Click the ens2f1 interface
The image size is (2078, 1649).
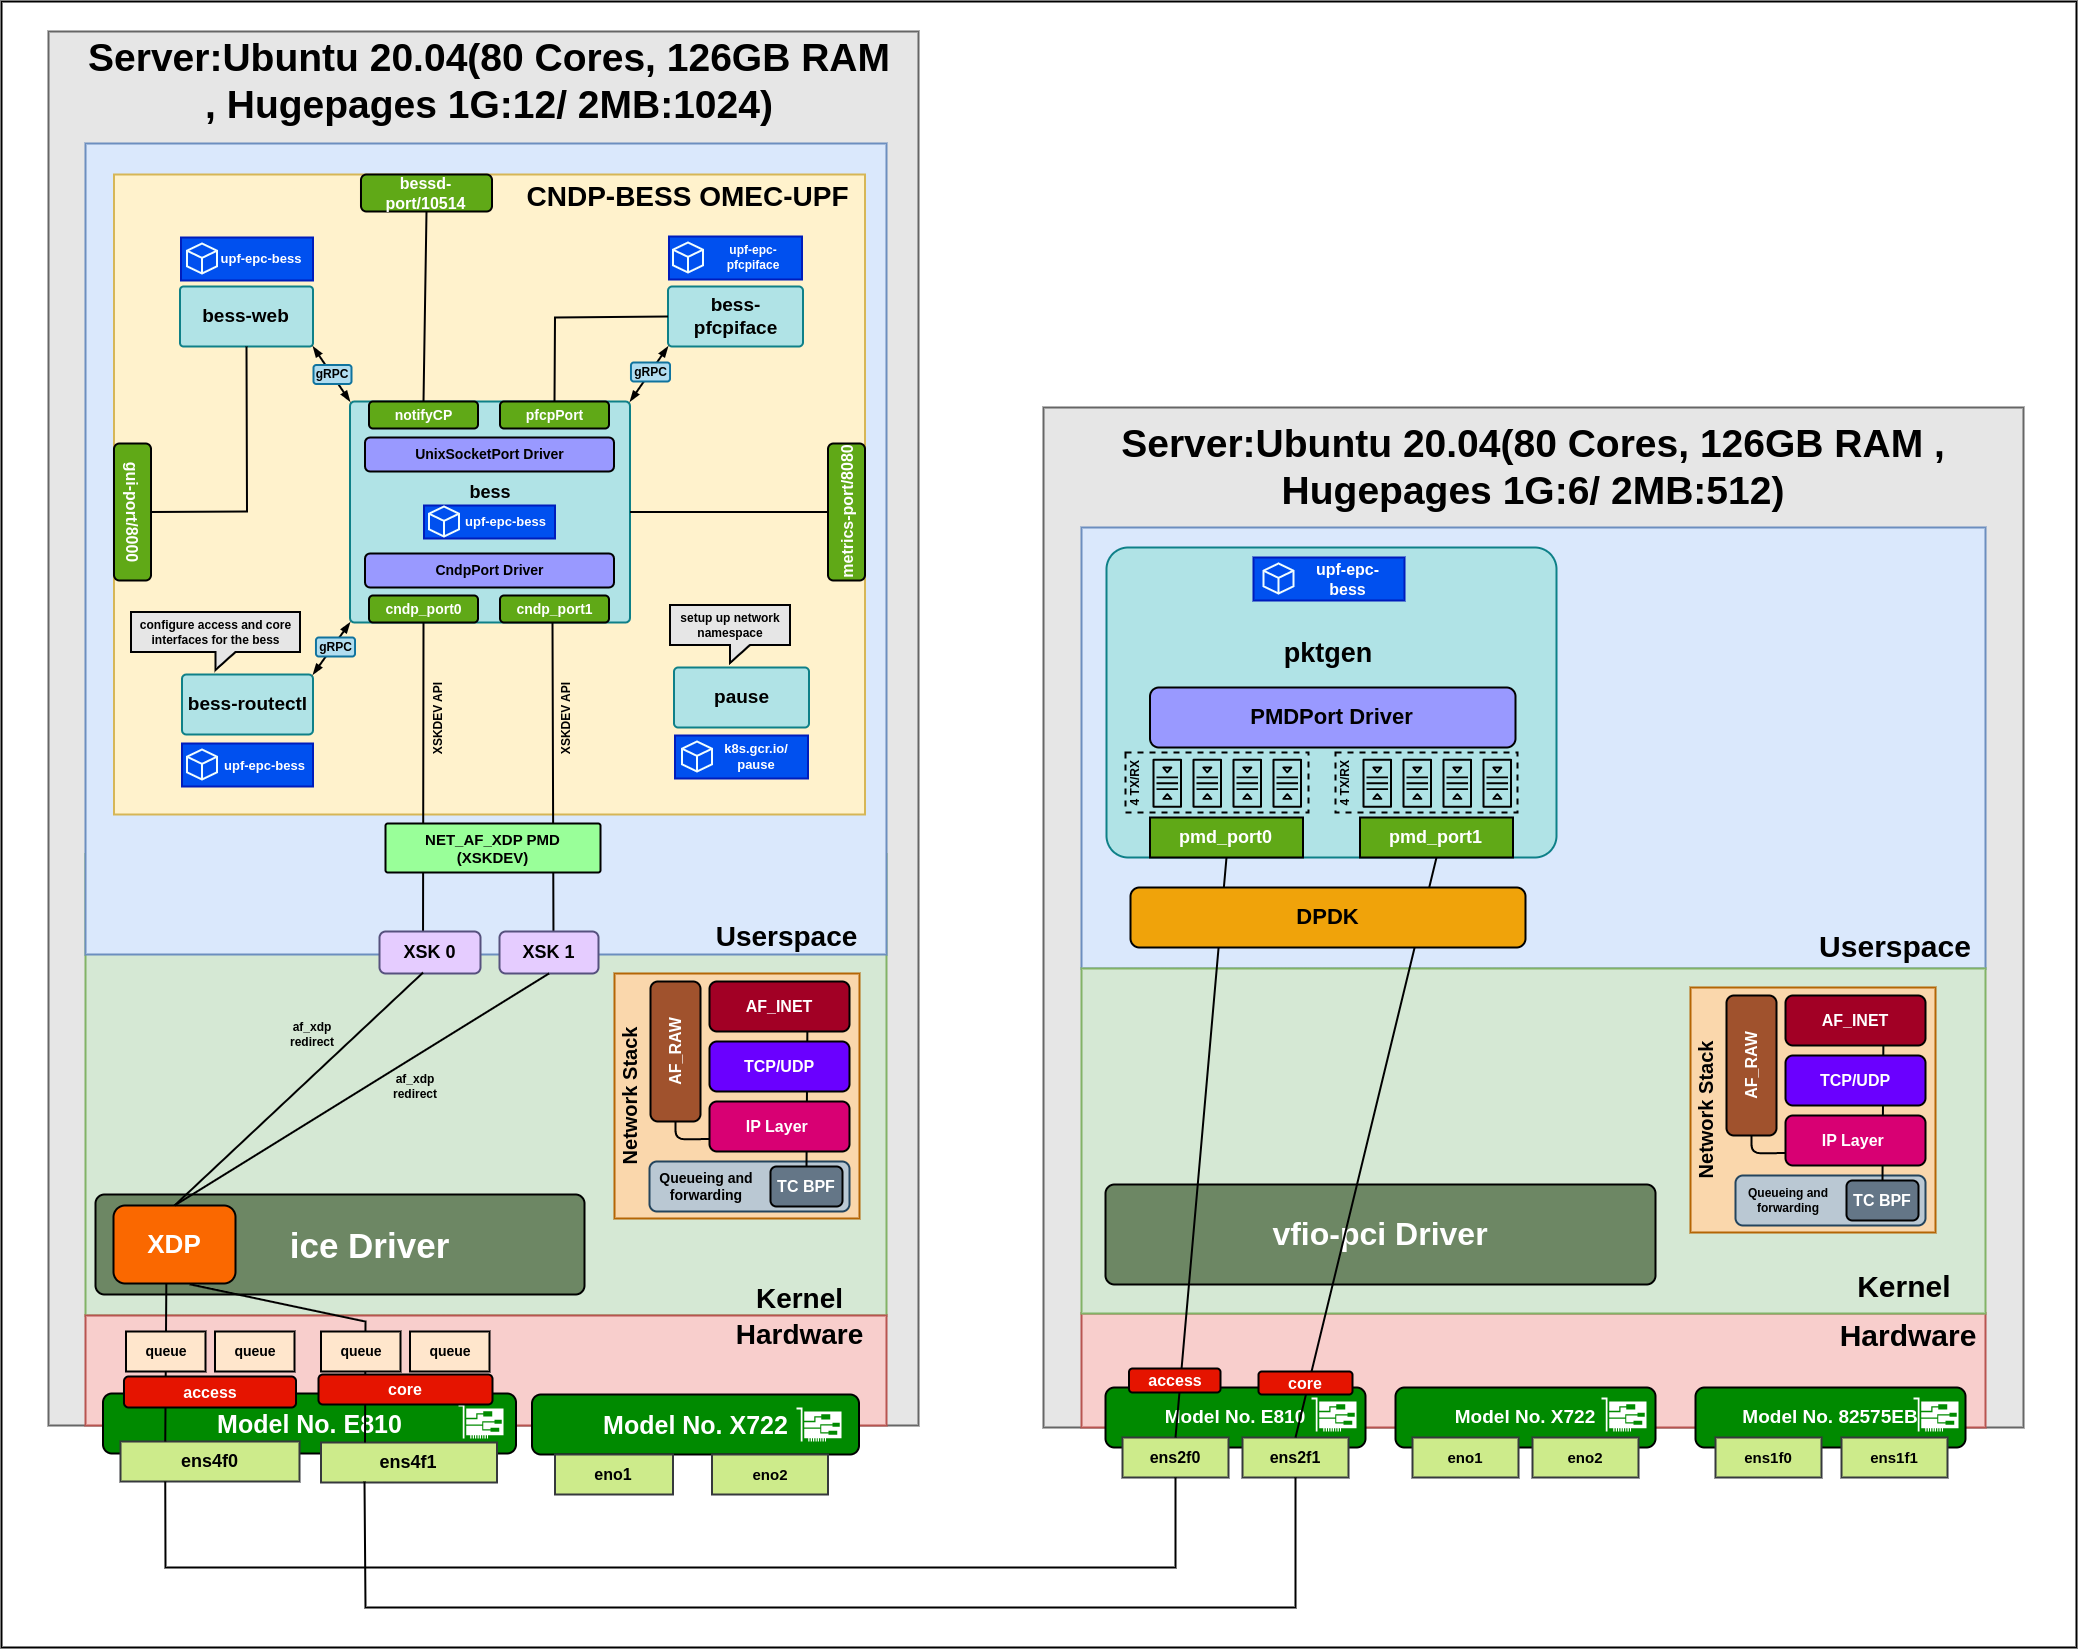pos(1295,1457)
